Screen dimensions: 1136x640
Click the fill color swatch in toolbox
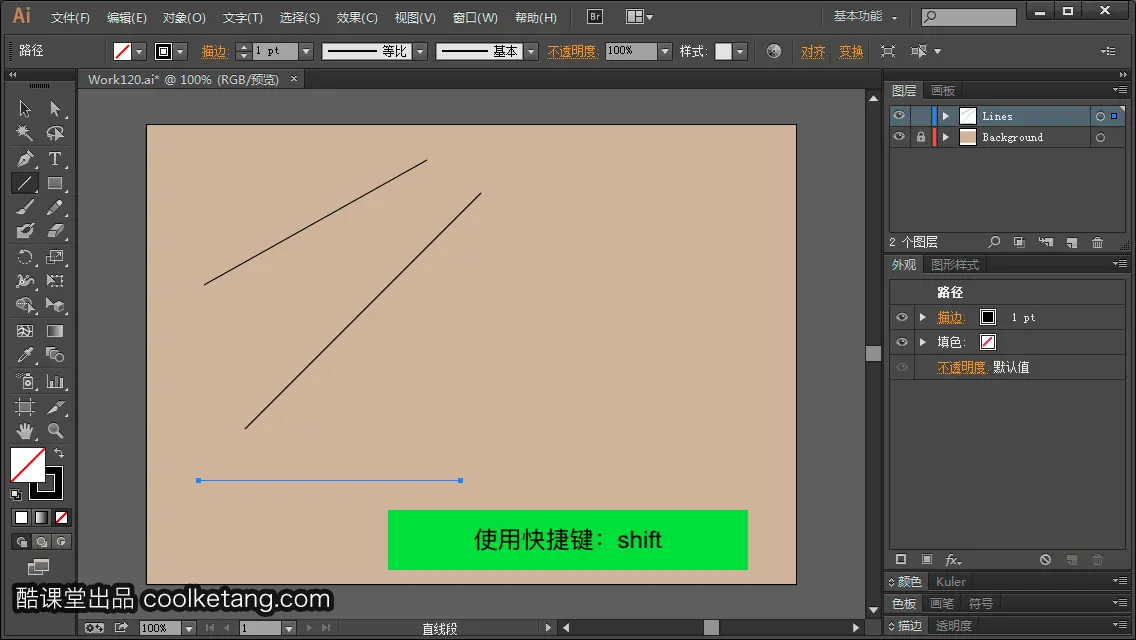pyautogui.click(x=26, y=464)
